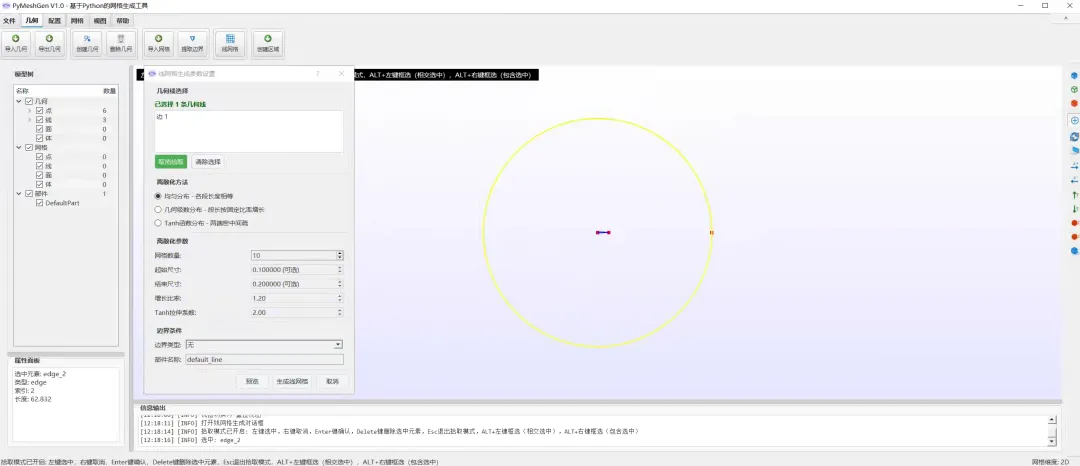Select the 几何级数分布 radio button
Viewport: 1080px width, 466px height.
tap(158, 209)
